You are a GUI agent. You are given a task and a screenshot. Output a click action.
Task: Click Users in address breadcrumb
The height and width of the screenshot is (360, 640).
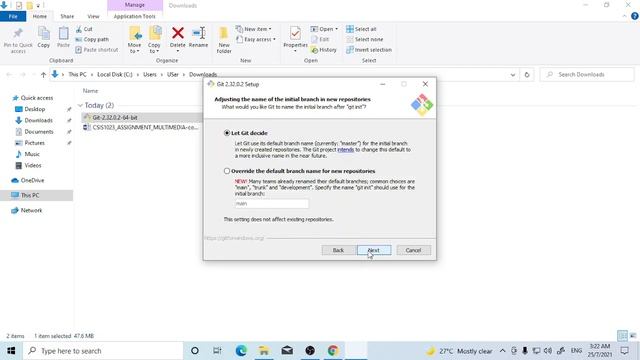150,75
